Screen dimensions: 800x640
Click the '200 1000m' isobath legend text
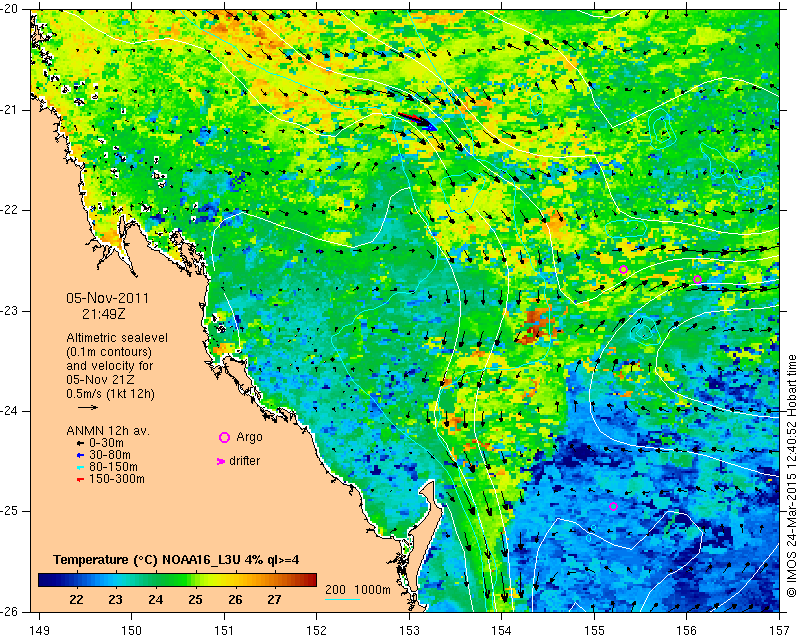coord(358,589)
